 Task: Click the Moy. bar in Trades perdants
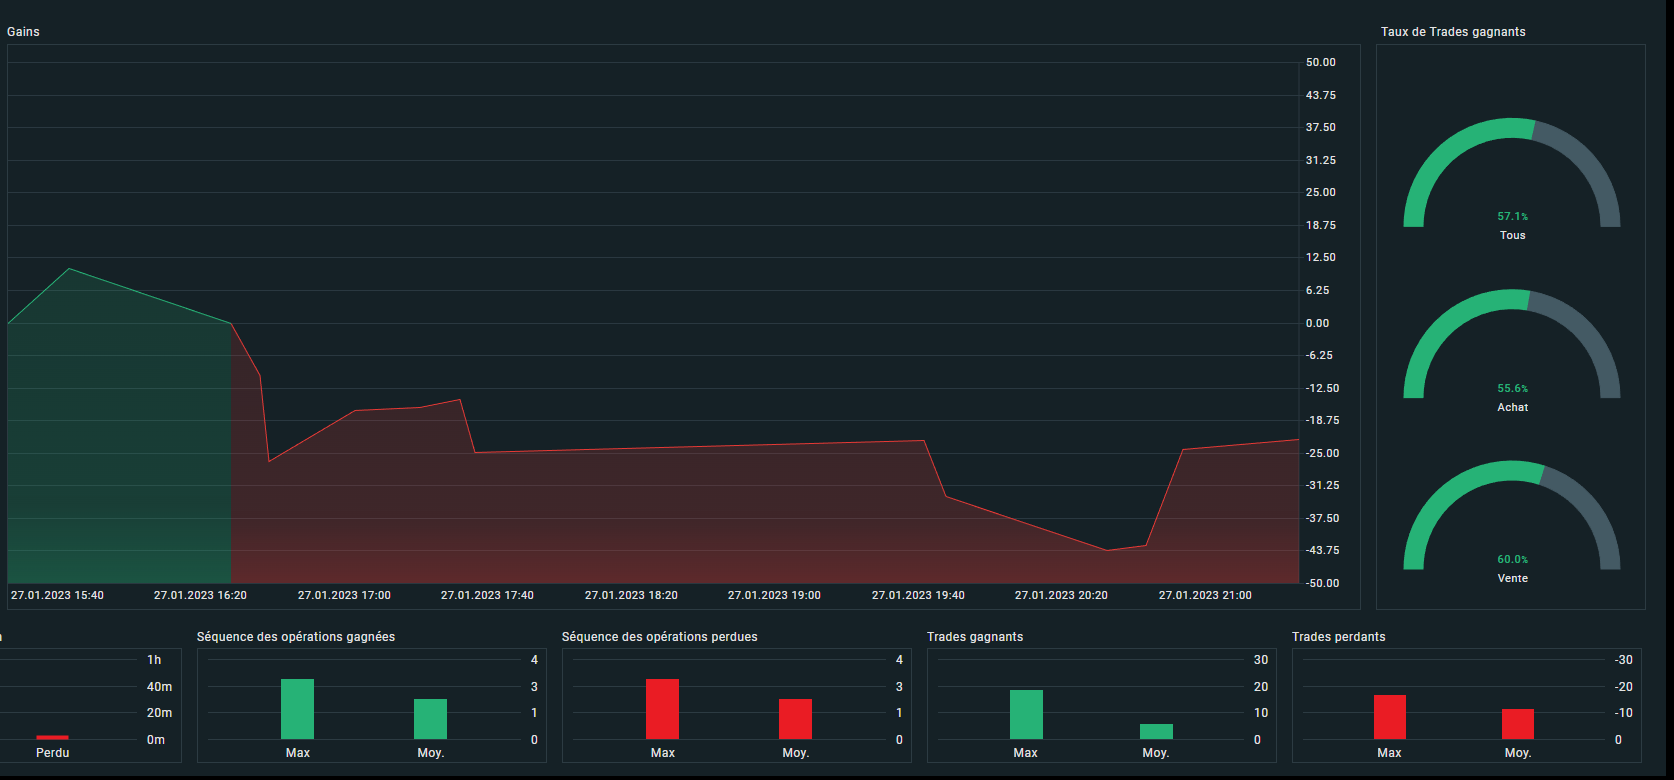pyautogui.click(x=1518, y=724)
